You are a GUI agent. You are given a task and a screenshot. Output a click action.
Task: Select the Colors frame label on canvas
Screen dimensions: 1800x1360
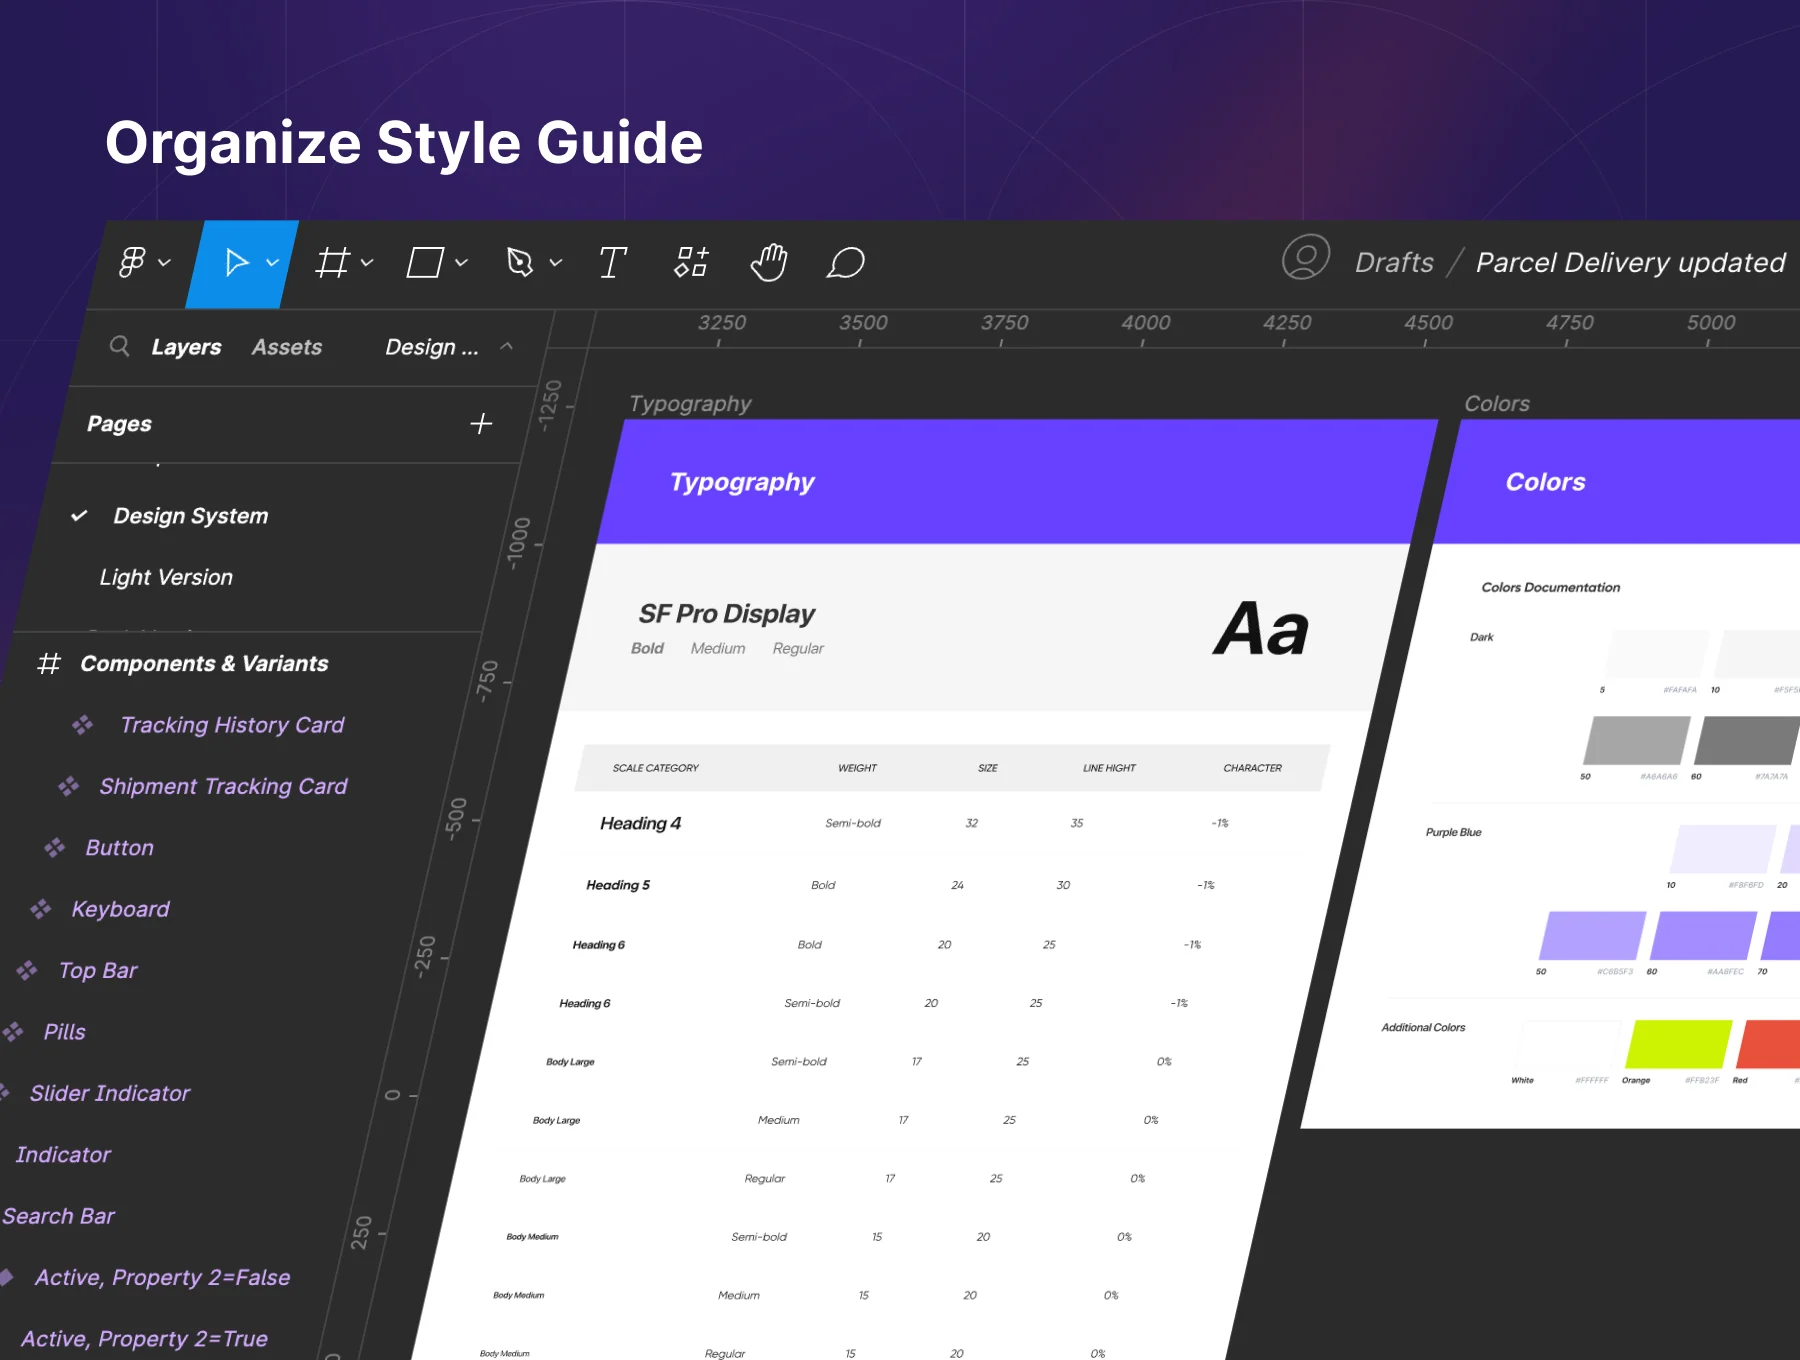click(x=1497, y=403)
